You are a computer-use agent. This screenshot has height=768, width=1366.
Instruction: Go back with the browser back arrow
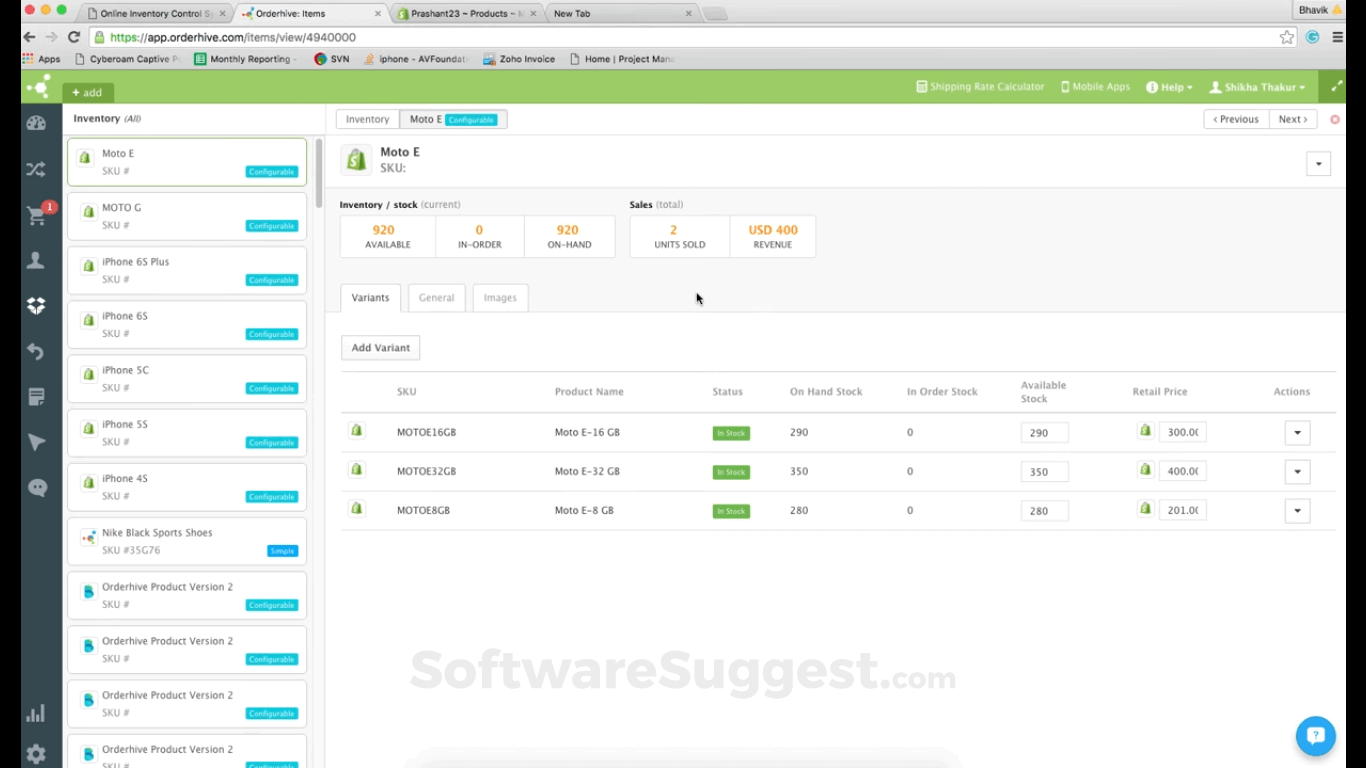(x=30, y=37)
